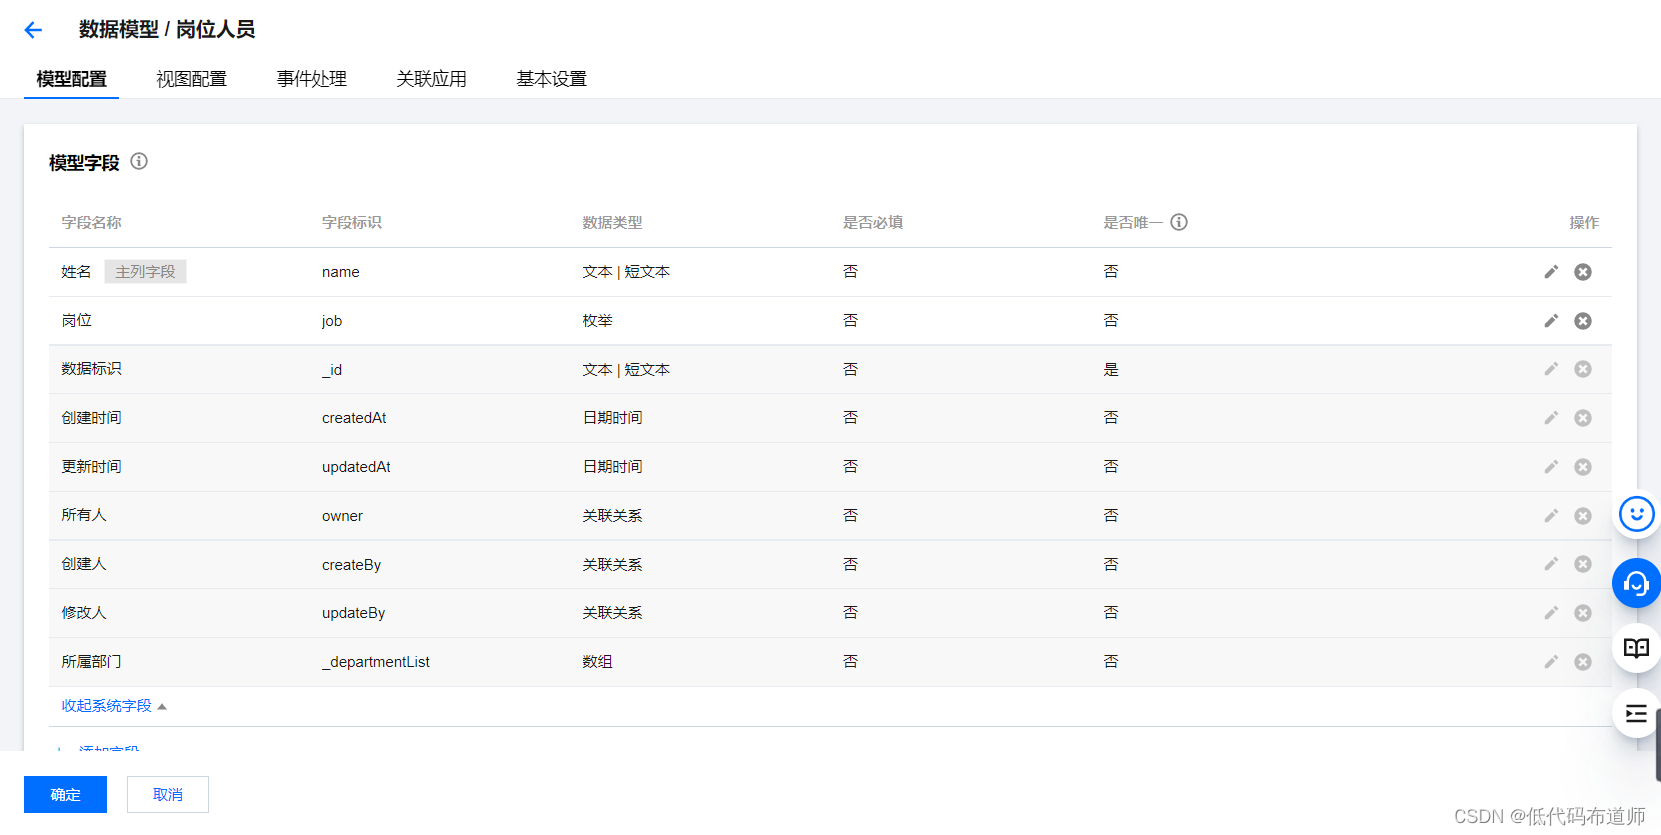Viewport: 1661px width, 835px height.
Task: Click delete icon in 所有人 row
Action: pyautogui.click(x=1583, y=516)
